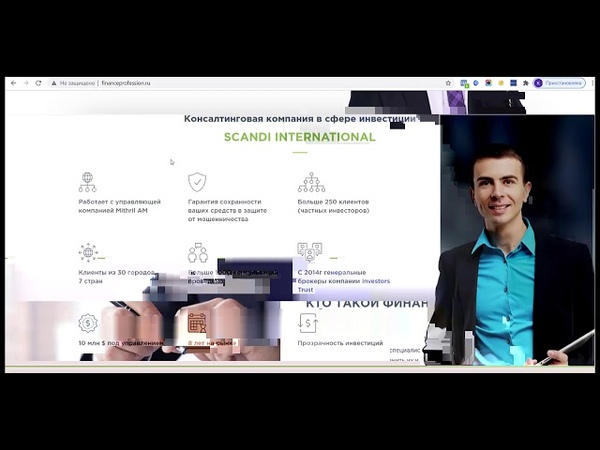Click 'Клиенты из 30 городов 7 стран' text
This screenshot has width=600, height=450.
[x=117, y=277]
